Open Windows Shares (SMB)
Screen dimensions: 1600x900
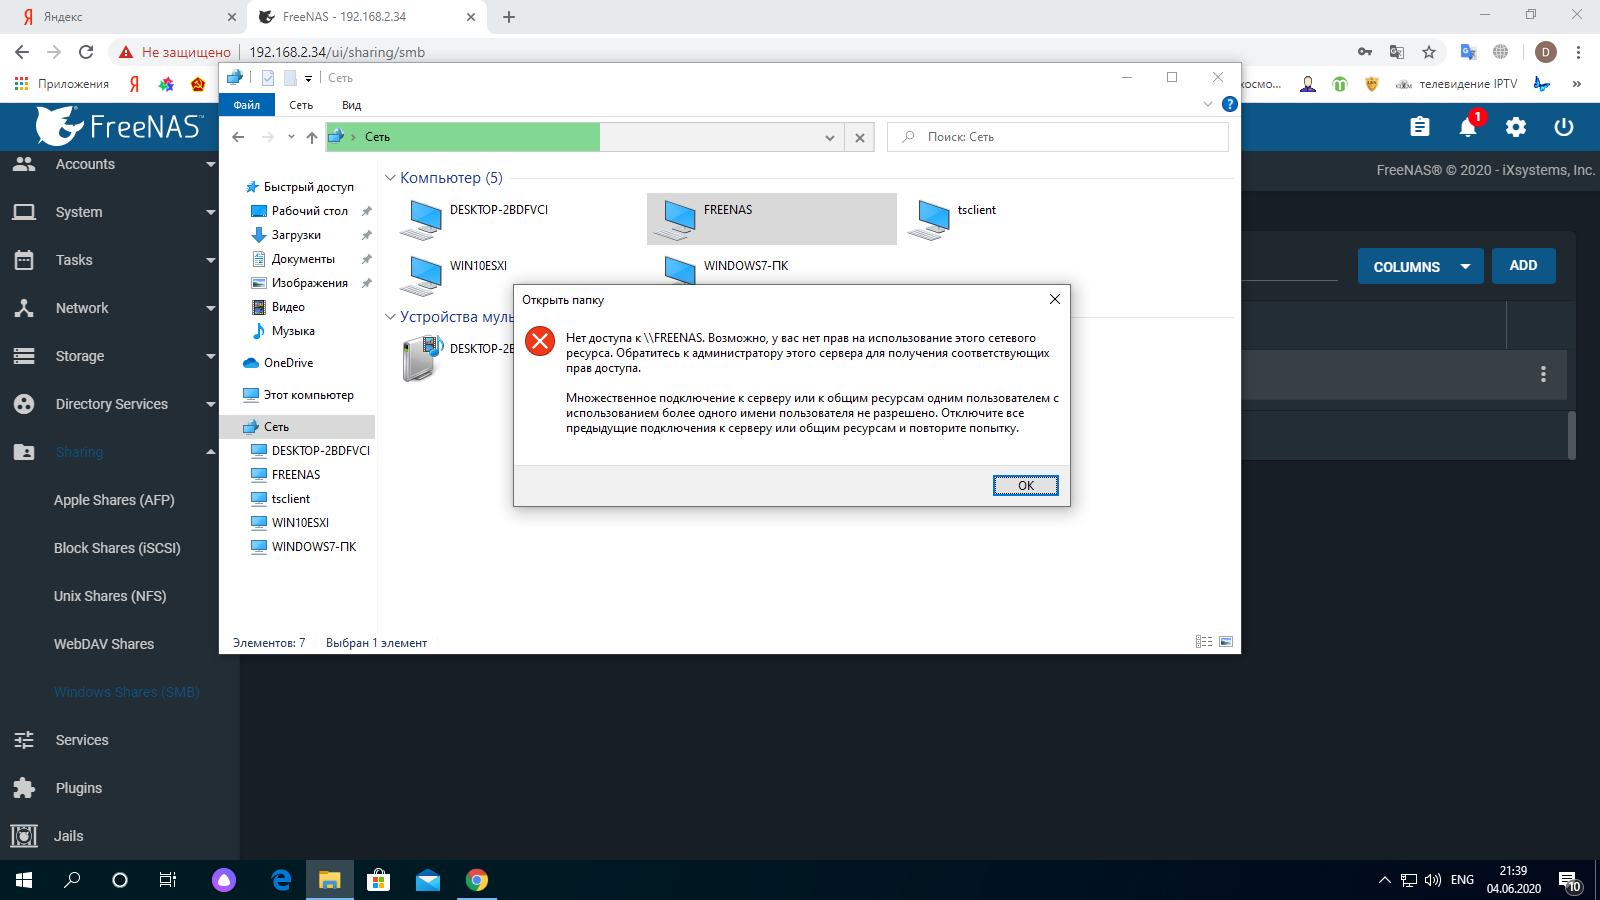coord(127,692)
